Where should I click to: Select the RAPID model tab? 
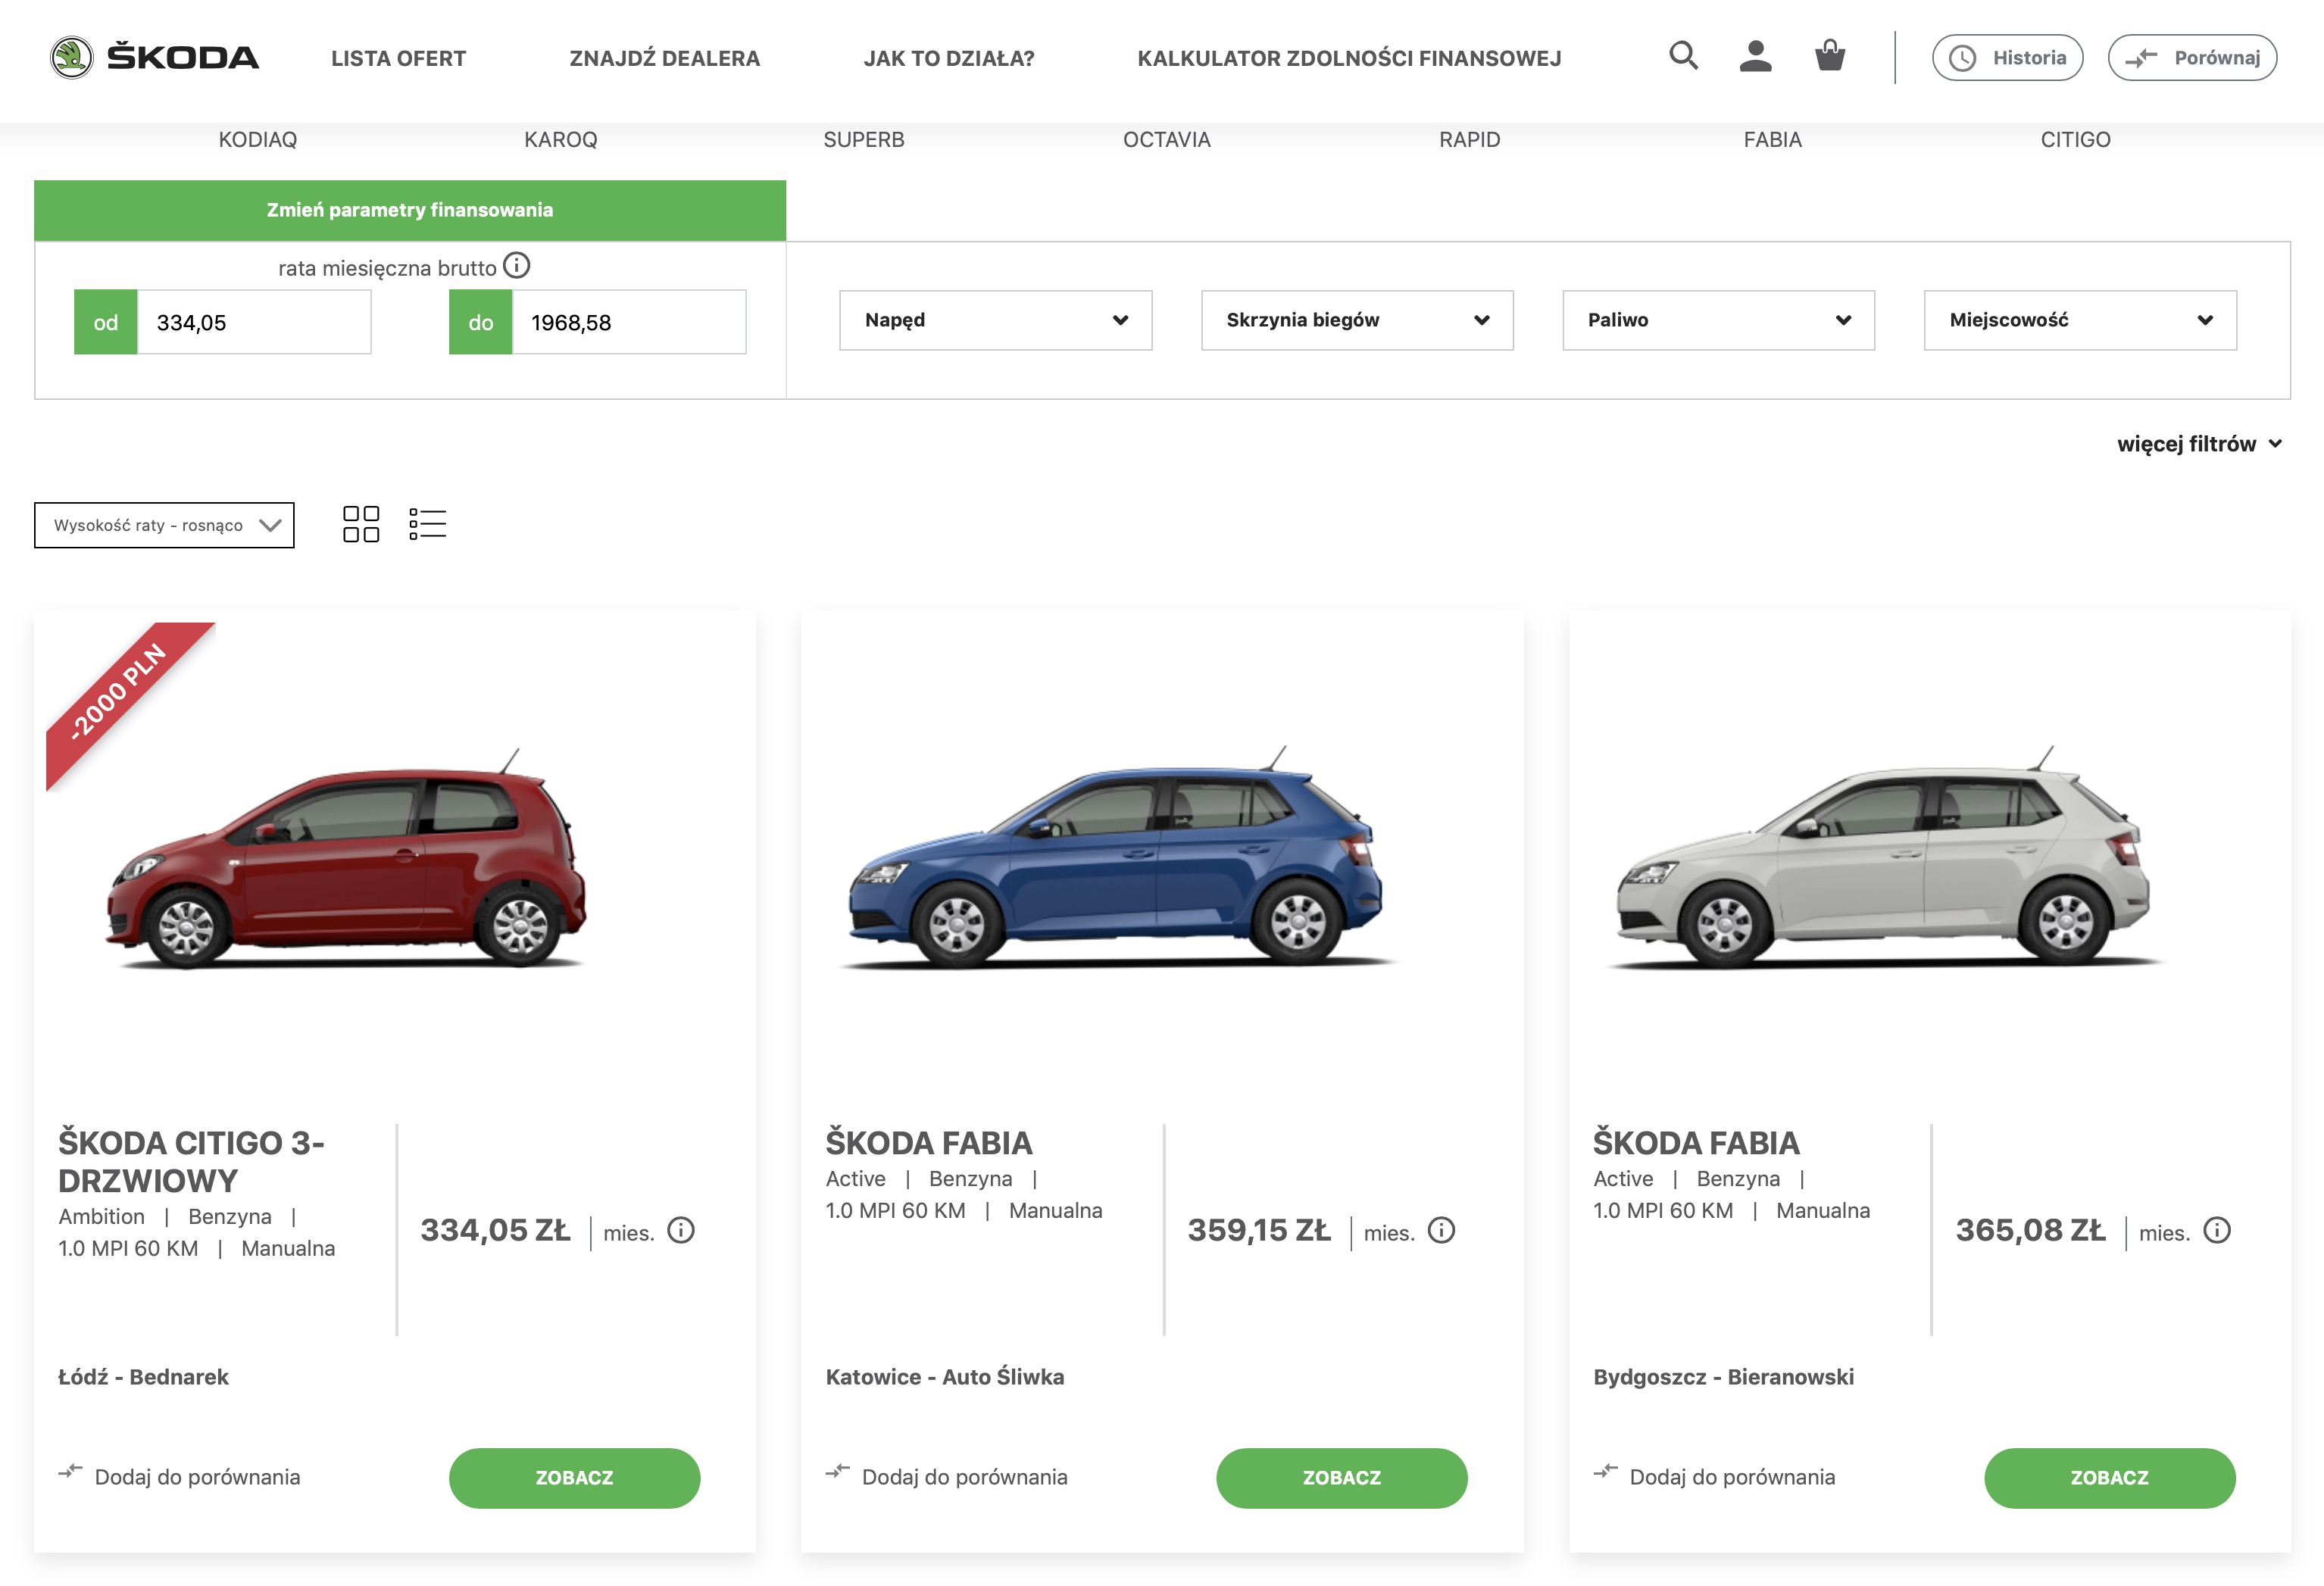tap(1470, 140)
